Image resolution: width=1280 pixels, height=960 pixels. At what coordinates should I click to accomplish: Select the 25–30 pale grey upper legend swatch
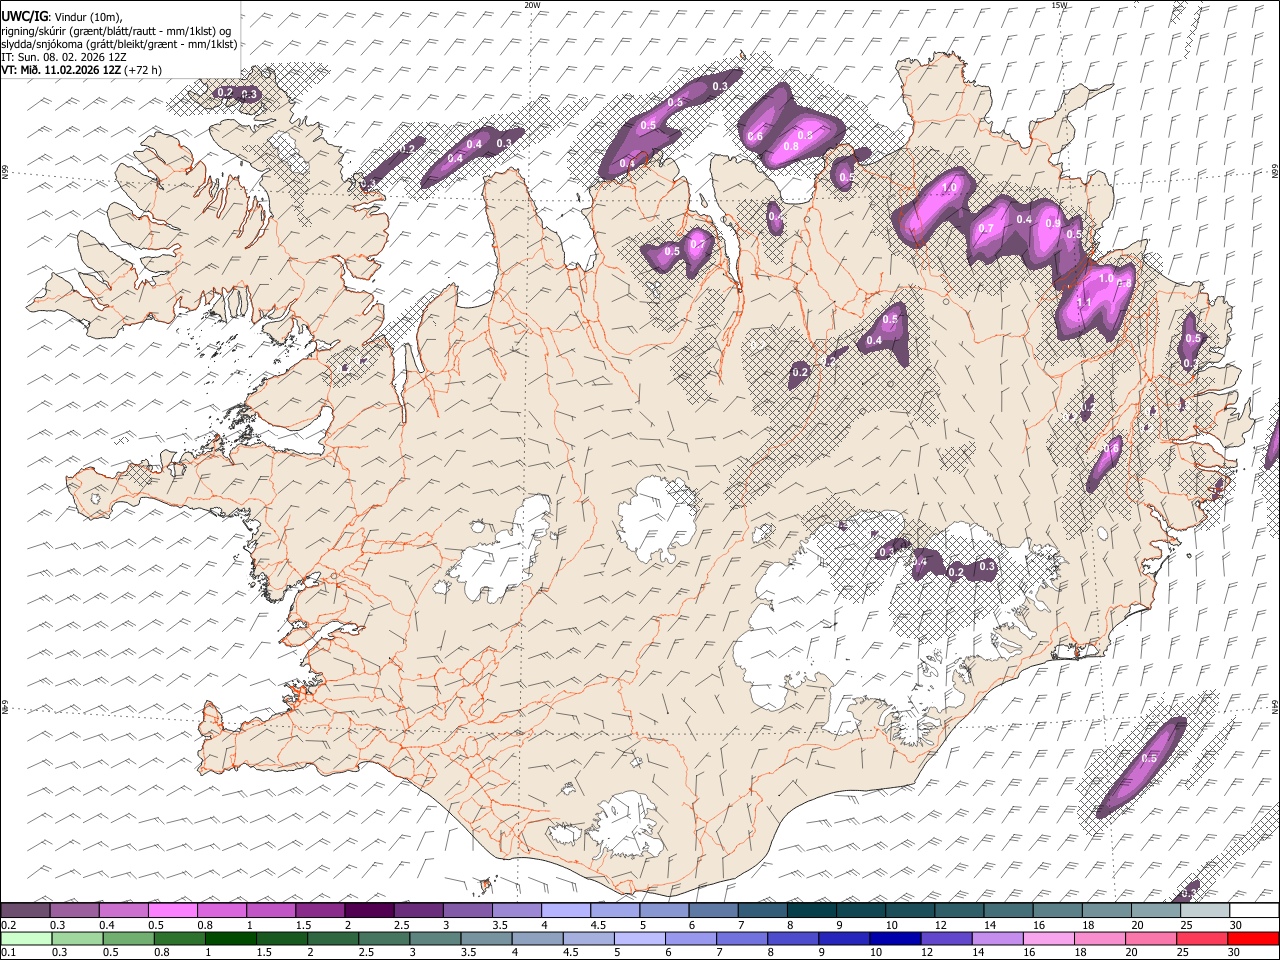click(1205, 911)
